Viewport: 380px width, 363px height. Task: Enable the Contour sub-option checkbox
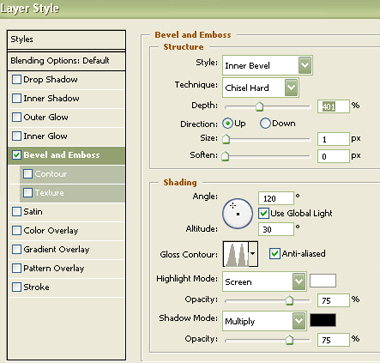coord(28,174)
